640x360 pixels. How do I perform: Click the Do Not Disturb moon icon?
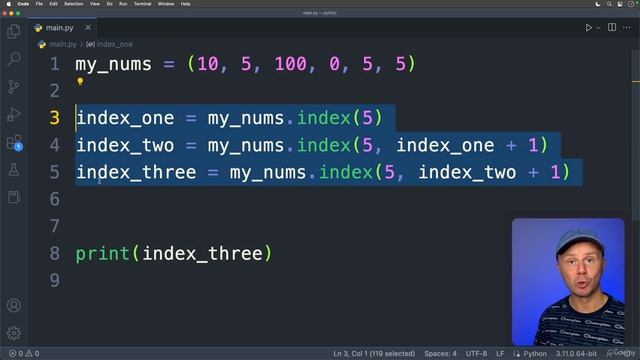click(598, 4)
